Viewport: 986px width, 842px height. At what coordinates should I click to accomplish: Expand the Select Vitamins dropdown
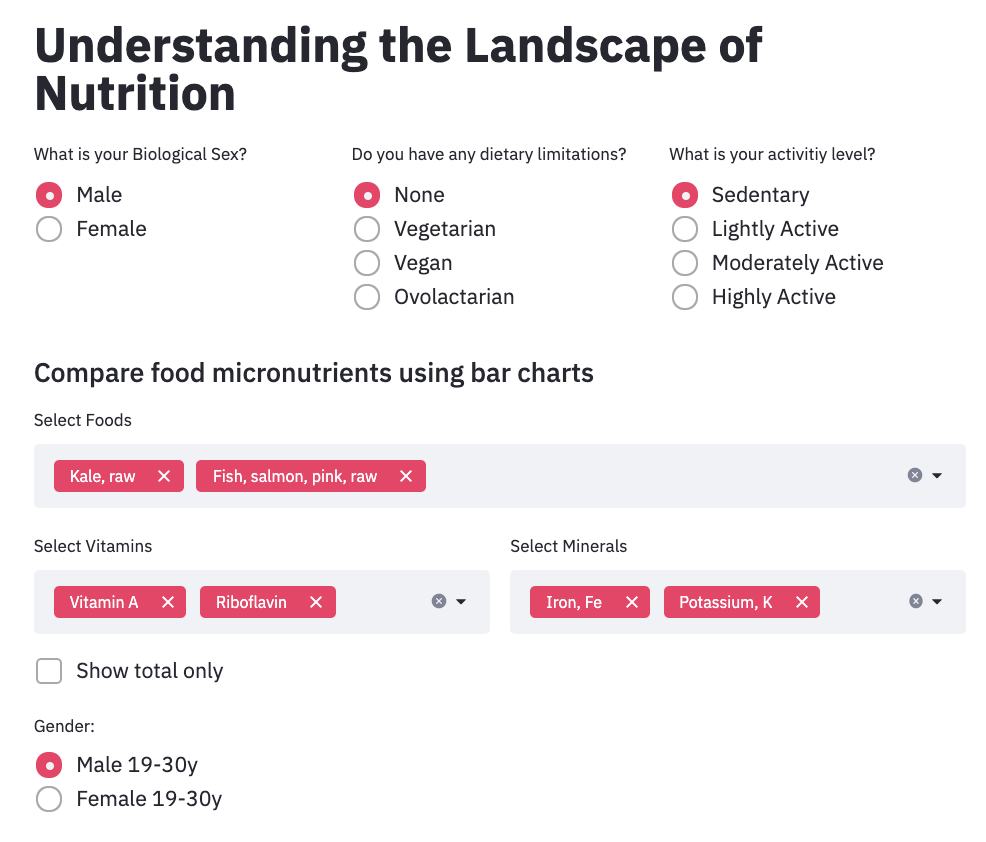[x=461, y=601]
